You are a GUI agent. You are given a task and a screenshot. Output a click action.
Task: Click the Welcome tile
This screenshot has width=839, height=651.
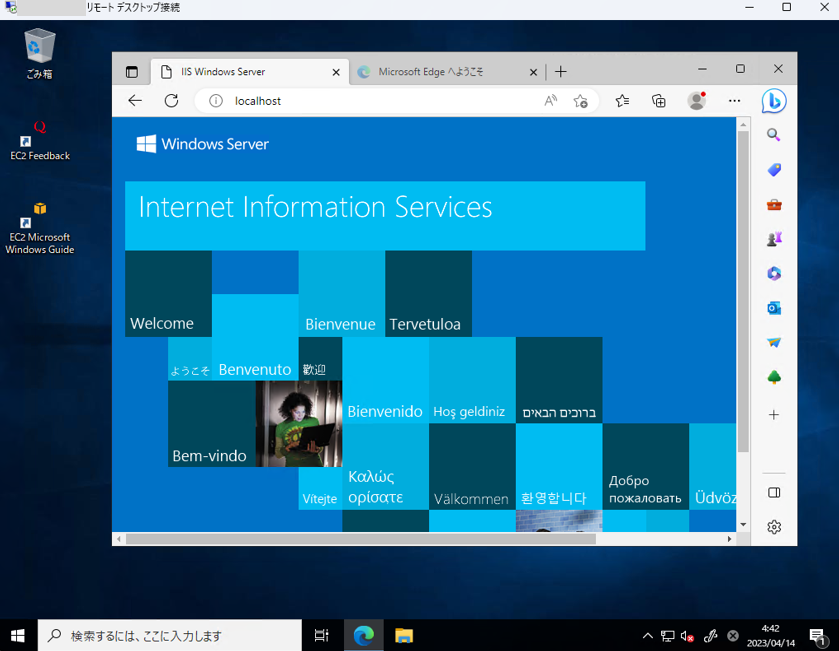(168, 294)
